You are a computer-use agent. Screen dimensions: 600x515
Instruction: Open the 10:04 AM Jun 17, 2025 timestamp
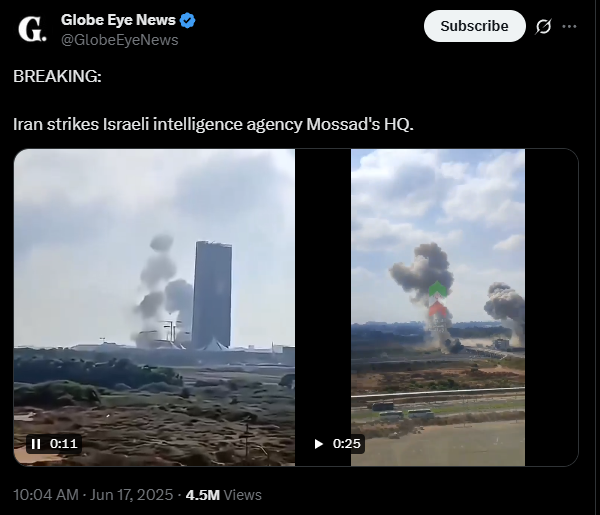pos(93,495)
